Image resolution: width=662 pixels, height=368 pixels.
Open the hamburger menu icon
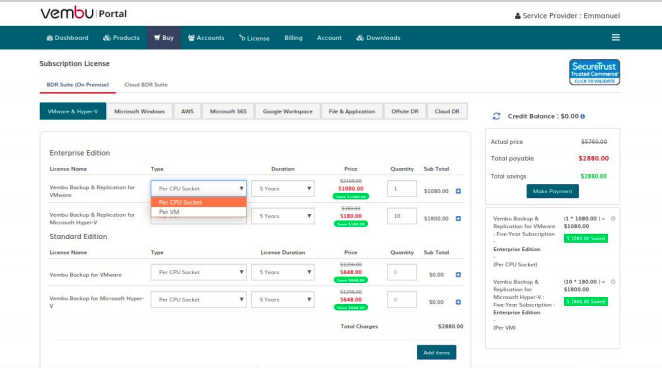click(x=616, y=38)
